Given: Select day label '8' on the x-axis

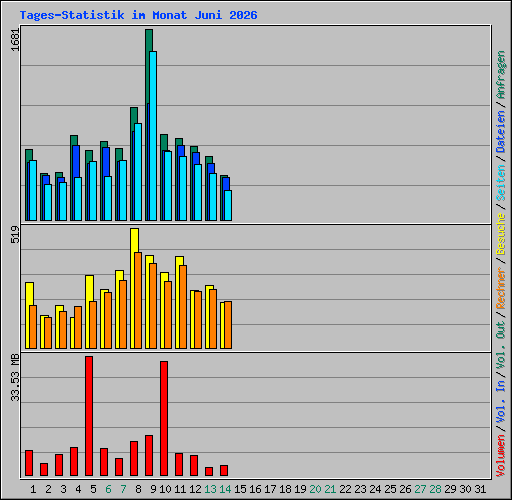Looking at the screenshot, I should click(x=138, y=489).
